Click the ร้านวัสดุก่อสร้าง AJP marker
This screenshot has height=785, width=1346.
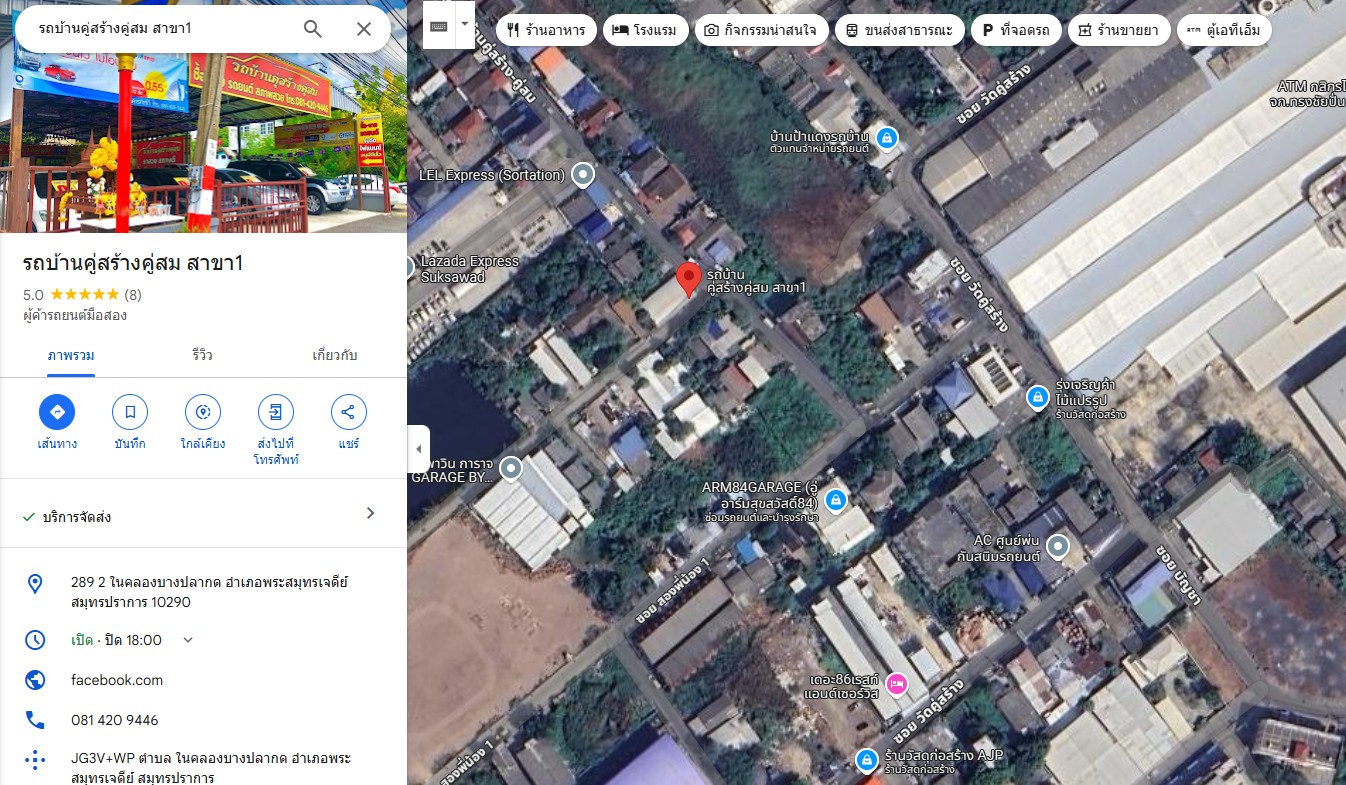[867, 762]
